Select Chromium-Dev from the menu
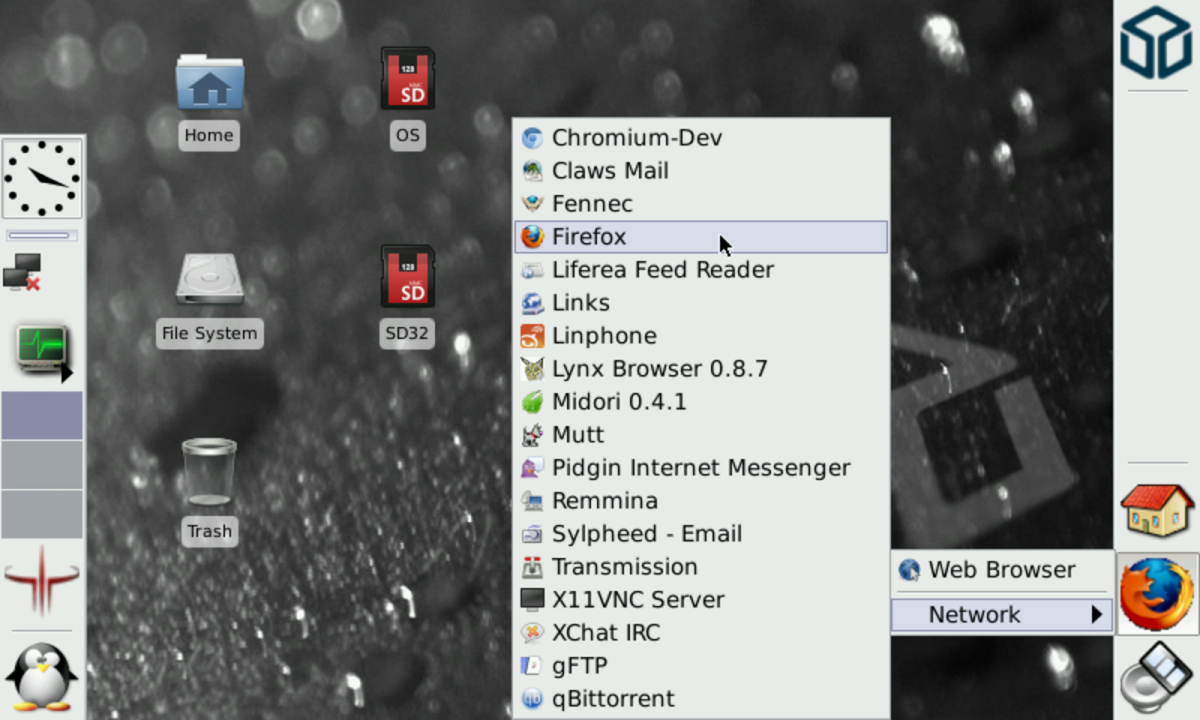Image resolution: width=1200 pixels, height=720 pixels. tap(636, 138)
